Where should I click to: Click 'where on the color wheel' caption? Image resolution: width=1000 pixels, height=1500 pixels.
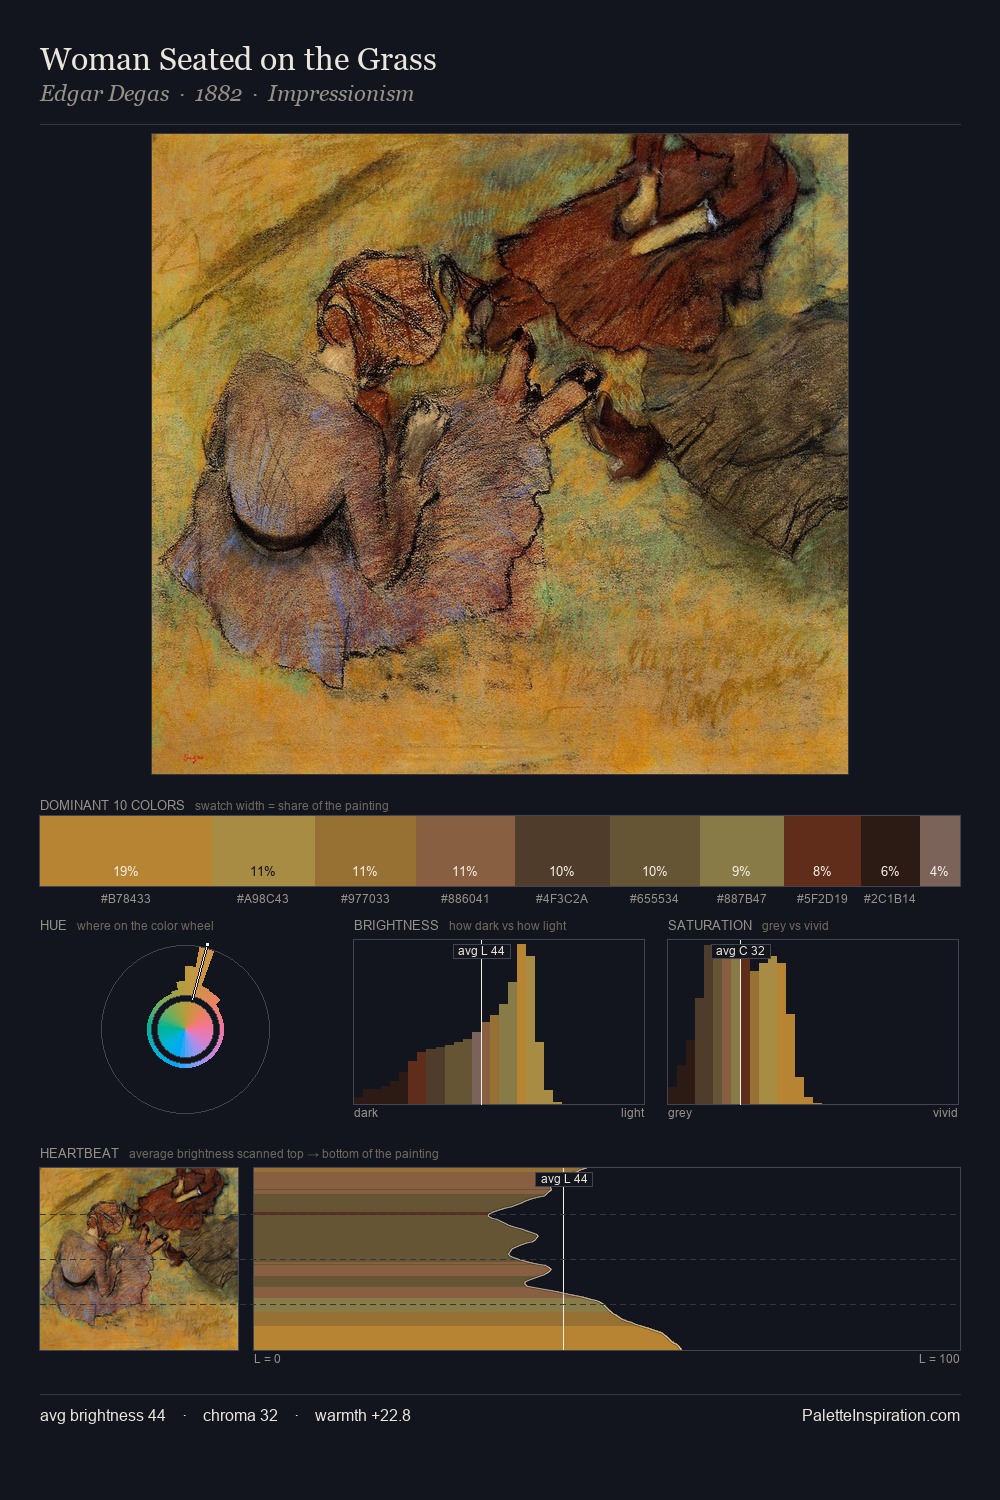tap(145, 926)
